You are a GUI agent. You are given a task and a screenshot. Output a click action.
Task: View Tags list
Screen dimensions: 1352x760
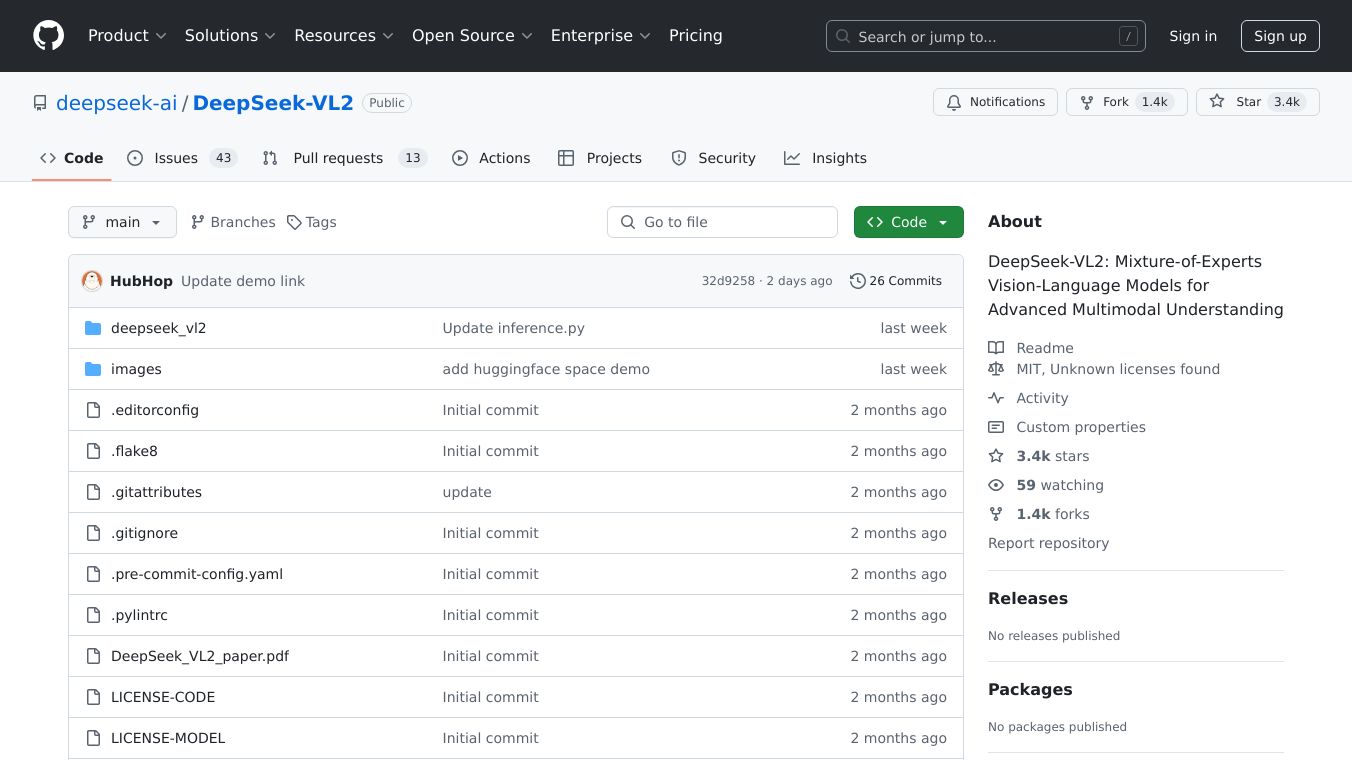click(x=312, y=222)
